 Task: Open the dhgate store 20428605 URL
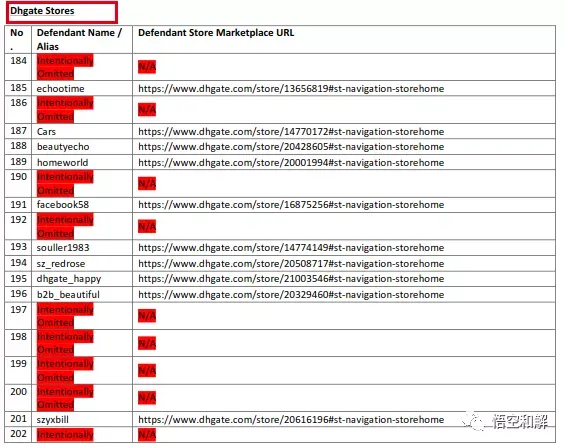291,147
